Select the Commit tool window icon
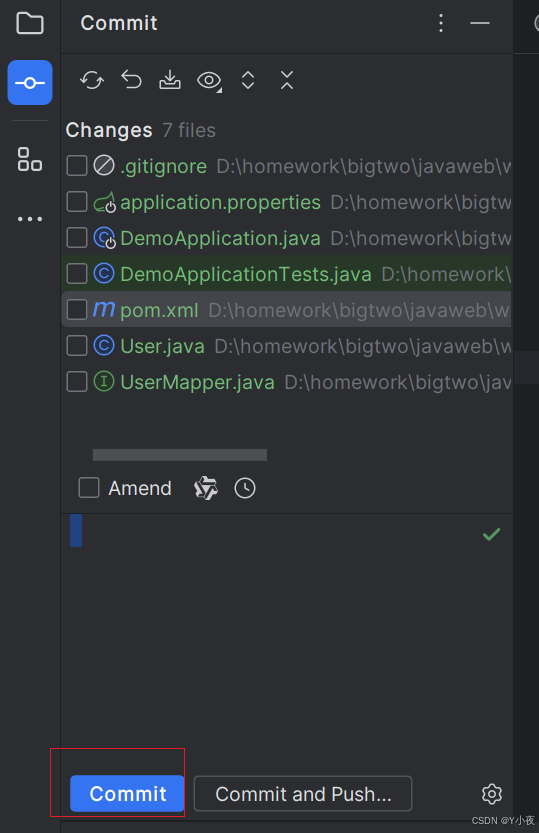This screenshot has height=833, width=539. [x=30, y=82]
